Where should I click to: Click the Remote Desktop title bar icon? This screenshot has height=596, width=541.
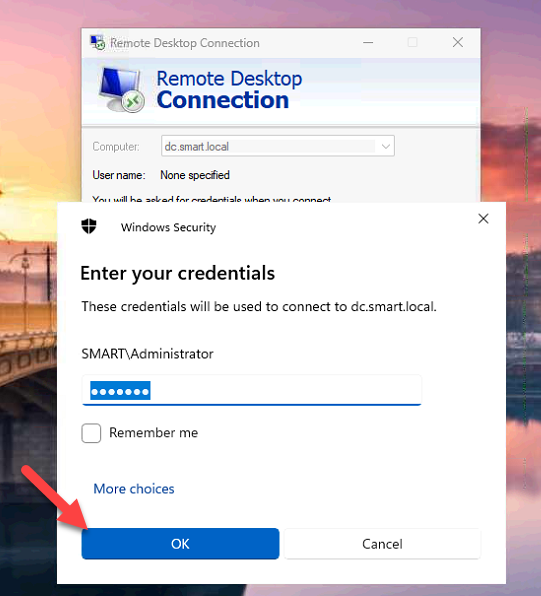(x=97, y=43)
